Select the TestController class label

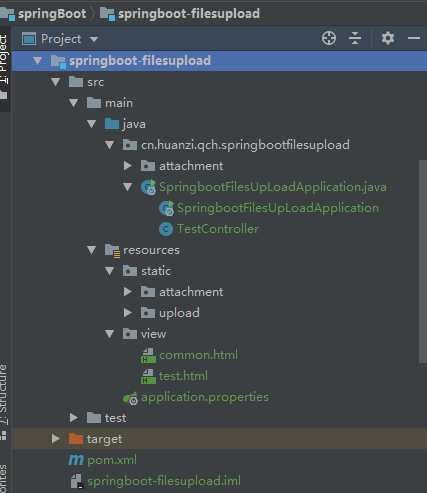pos(218,229)
